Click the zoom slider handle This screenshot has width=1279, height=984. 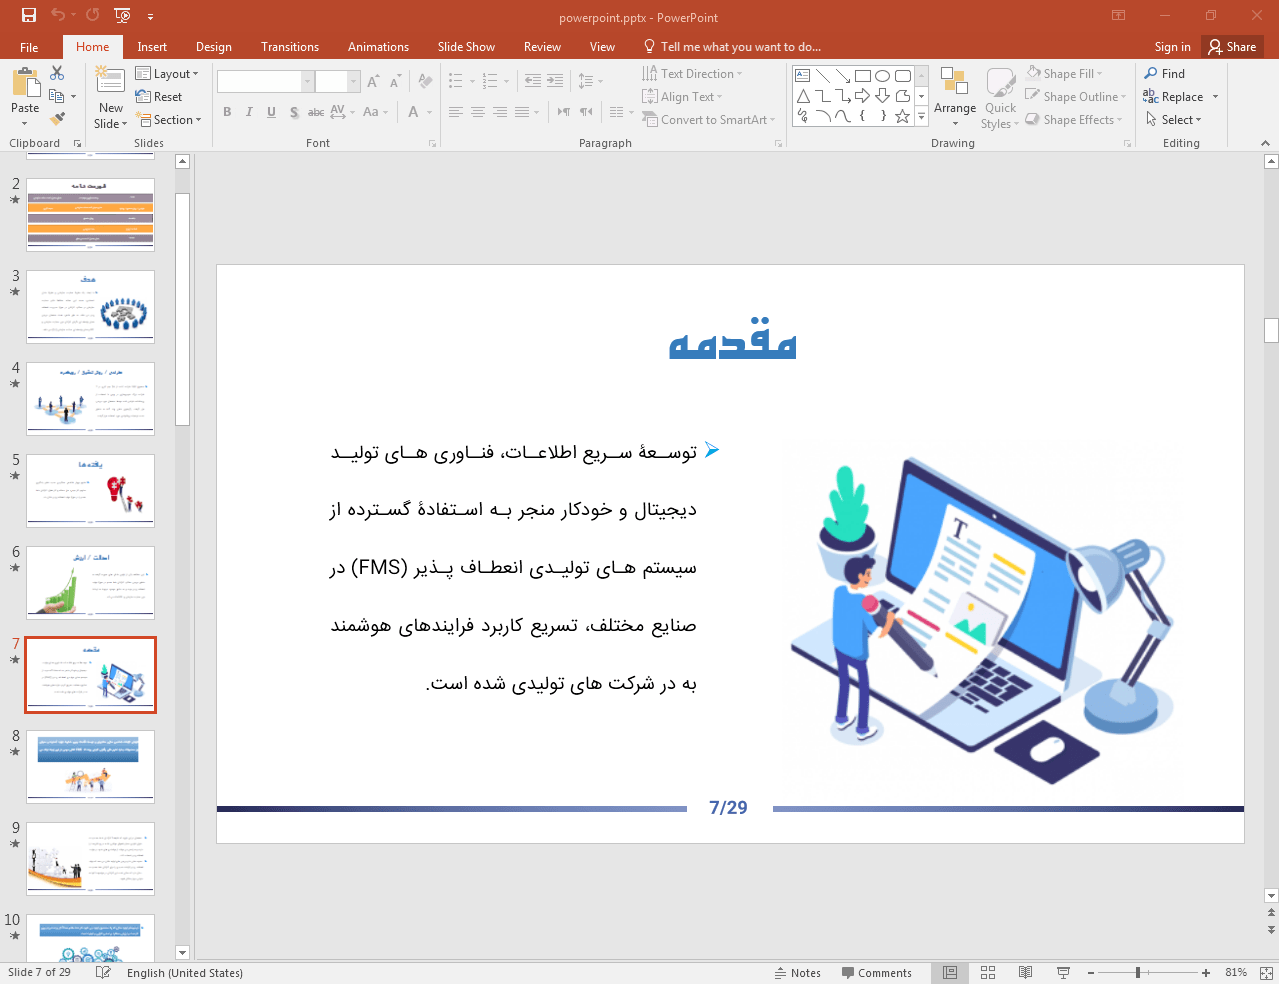pyautogui.click(x=1138, y=972)
